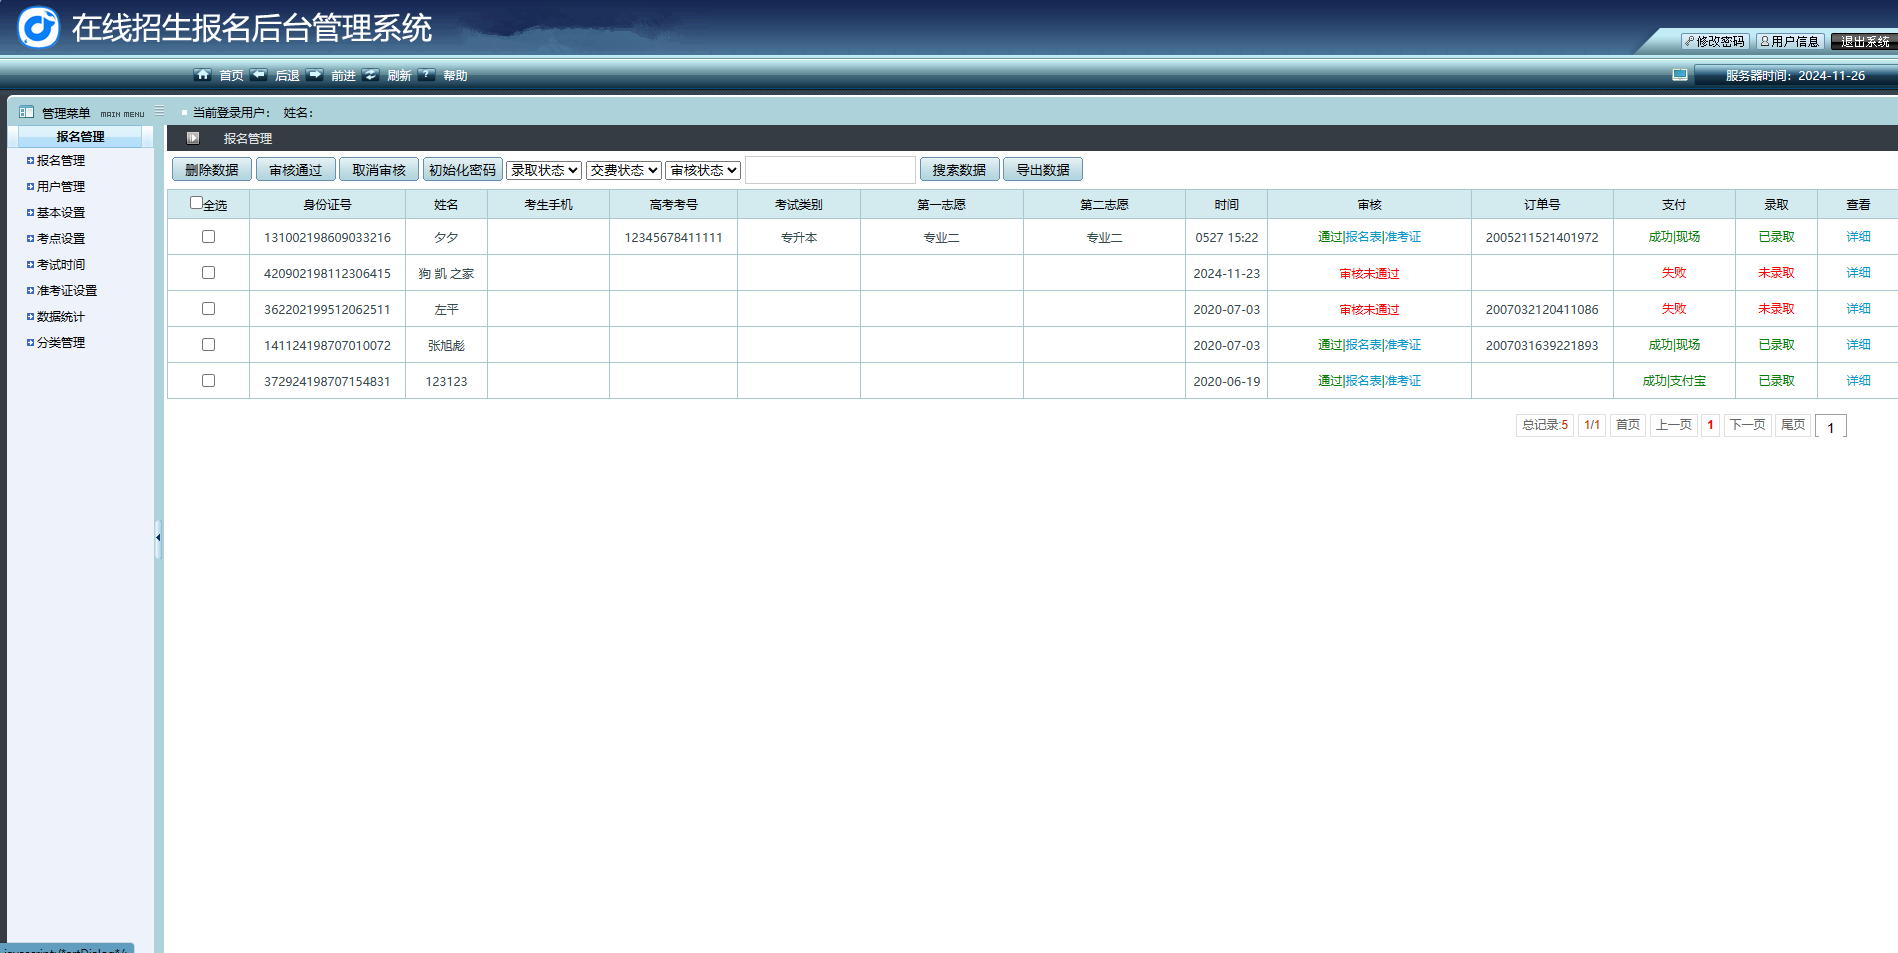Click the 刷新 refresh icon

click(x=371, y=75)
